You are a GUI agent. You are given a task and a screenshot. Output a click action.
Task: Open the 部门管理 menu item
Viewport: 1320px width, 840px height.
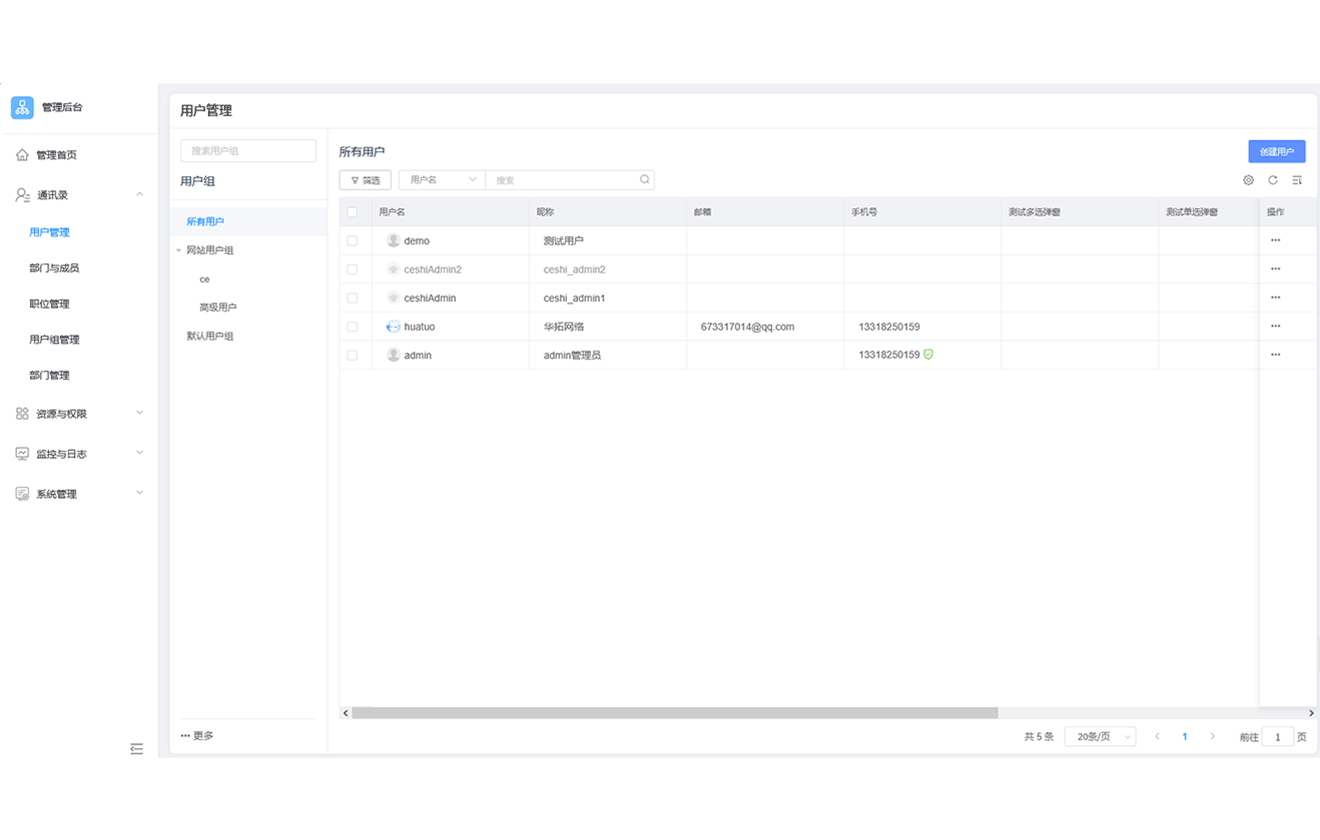click(x=50, y=376)
